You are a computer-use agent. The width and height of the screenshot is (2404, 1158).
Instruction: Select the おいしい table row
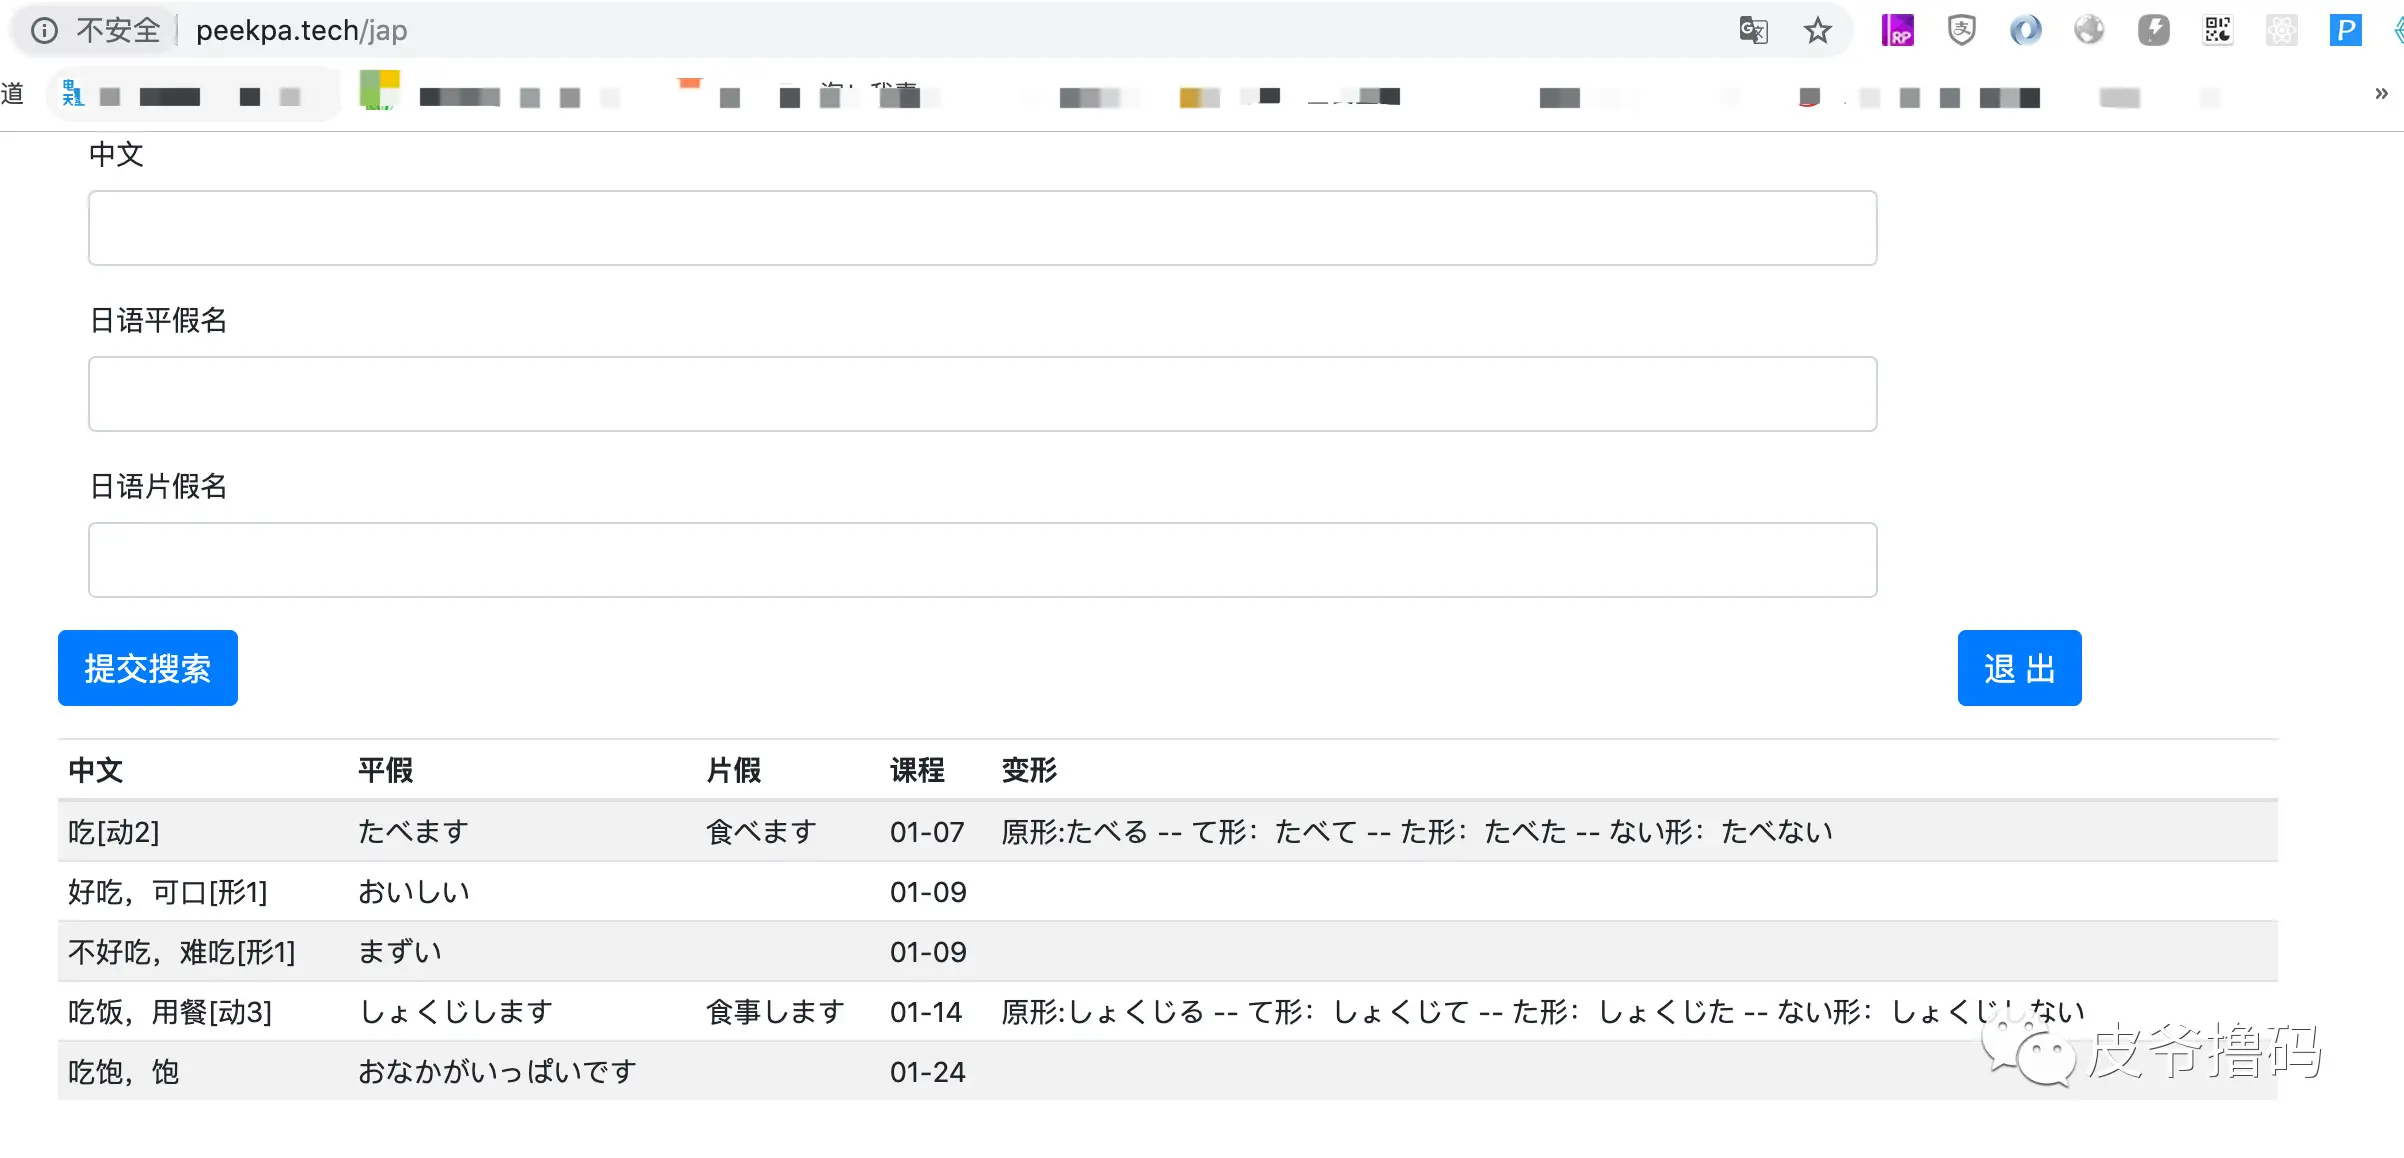point(414,892)
